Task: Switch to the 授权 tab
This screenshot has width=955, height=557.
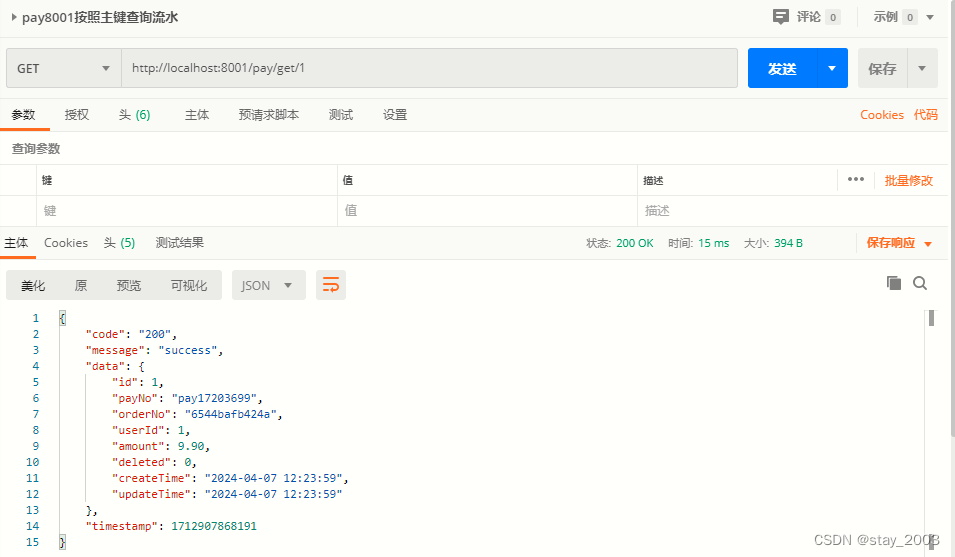Action: (77, 114)
